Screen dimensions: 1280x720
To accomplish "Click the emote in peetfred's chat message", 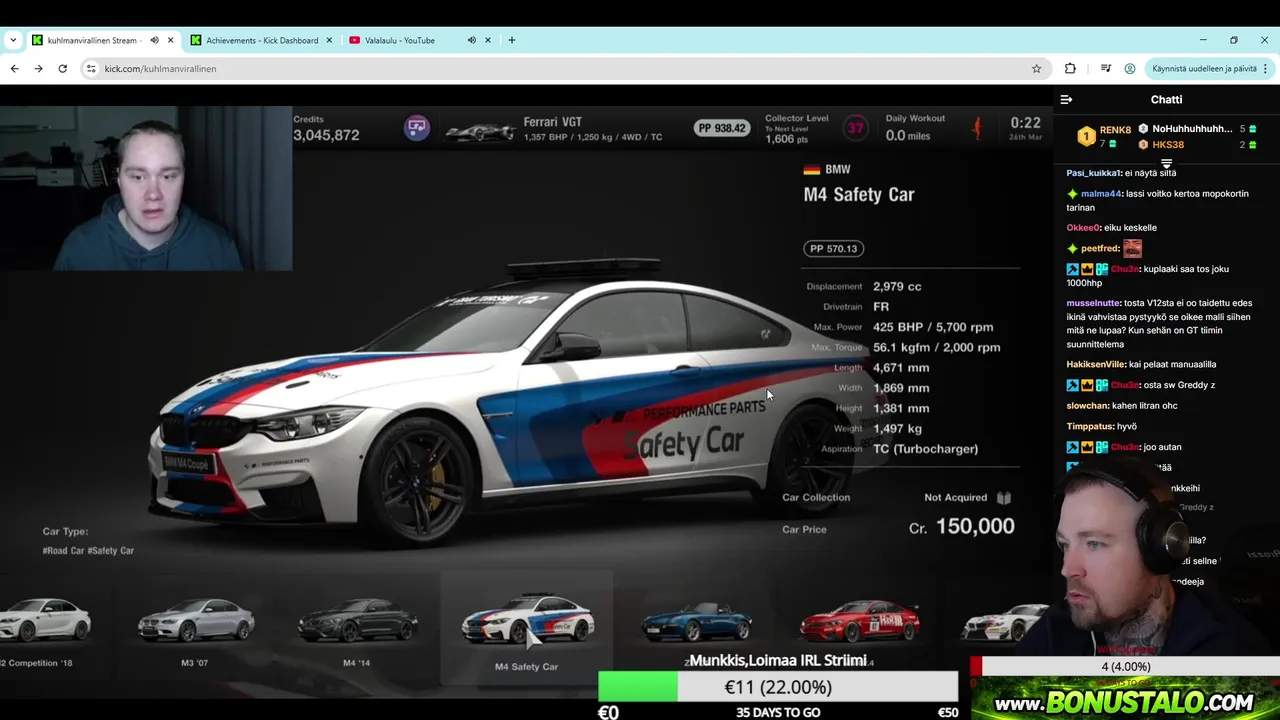I will click(1132, 248).
